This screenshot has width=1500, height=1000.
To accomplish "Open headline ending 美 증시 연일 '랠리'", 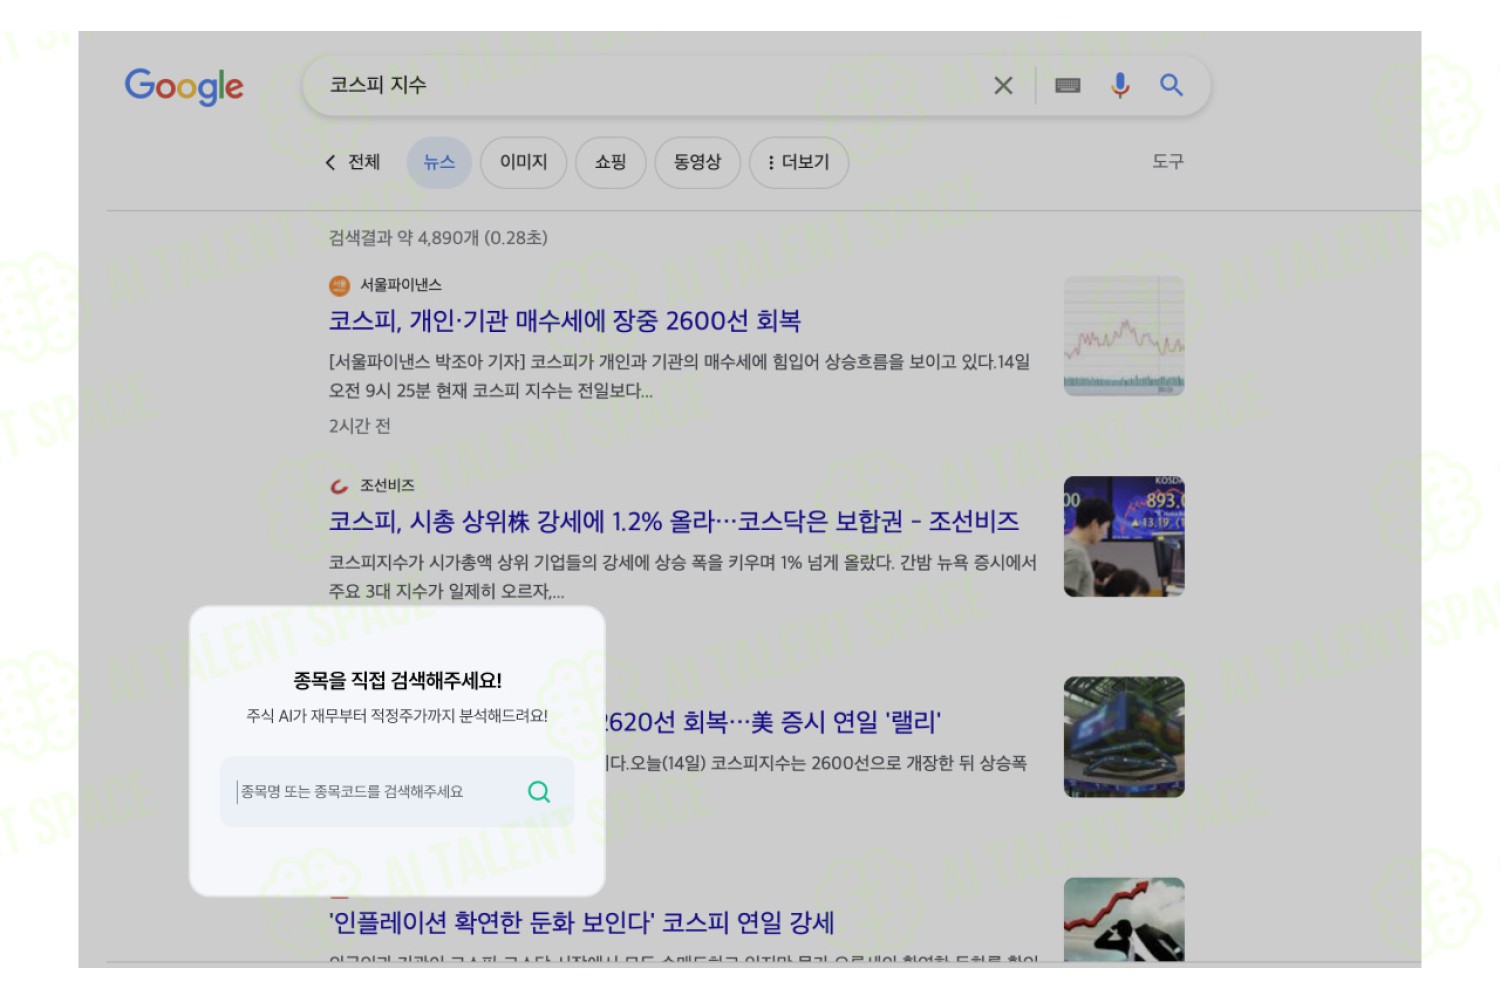I will (773, 722).
